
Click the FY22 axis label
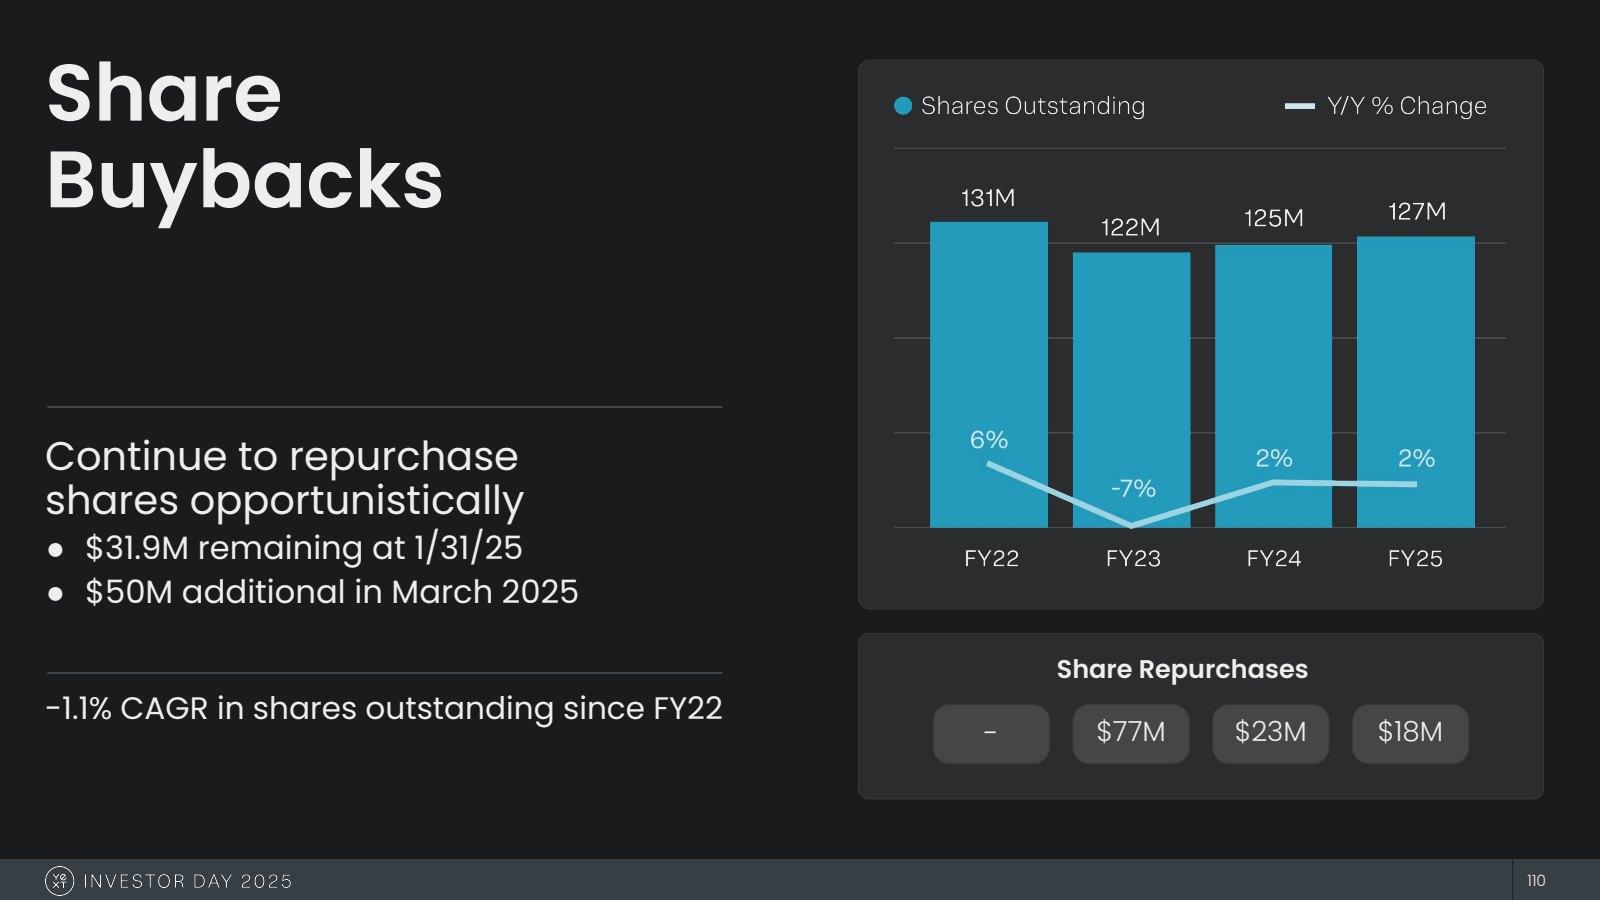pos(991,559)
